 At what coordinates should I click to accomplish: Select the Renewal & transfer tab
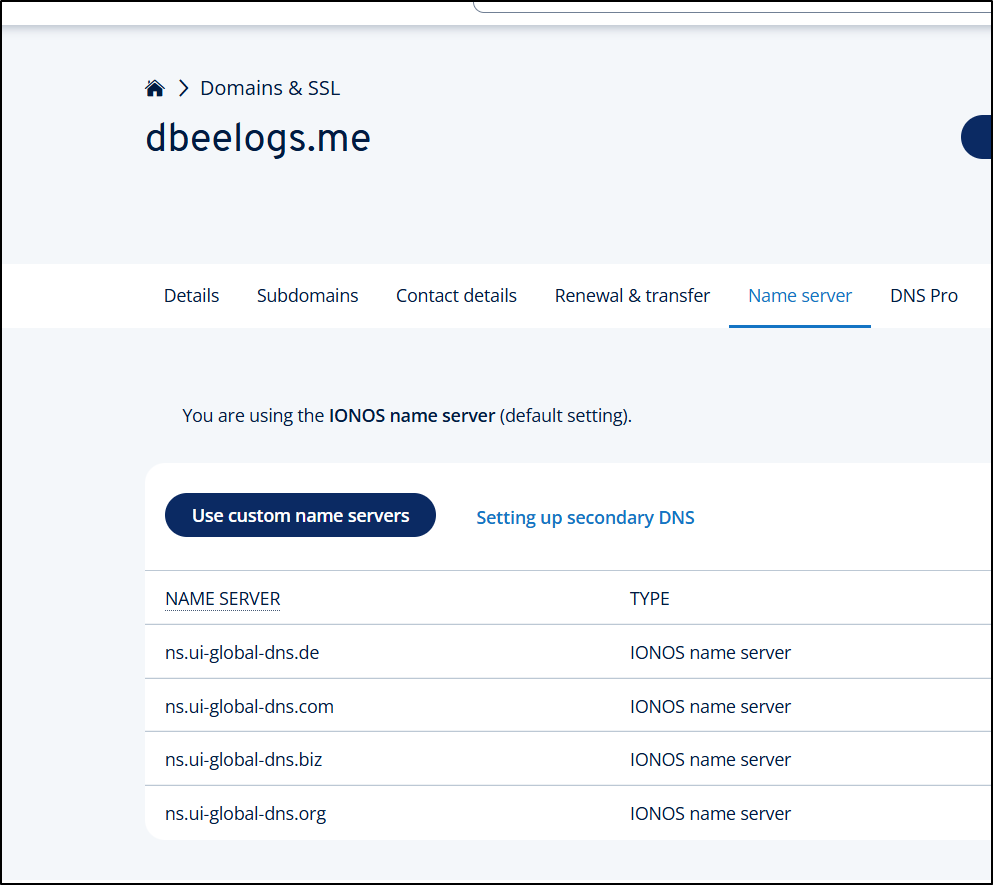tap(632, 296)
